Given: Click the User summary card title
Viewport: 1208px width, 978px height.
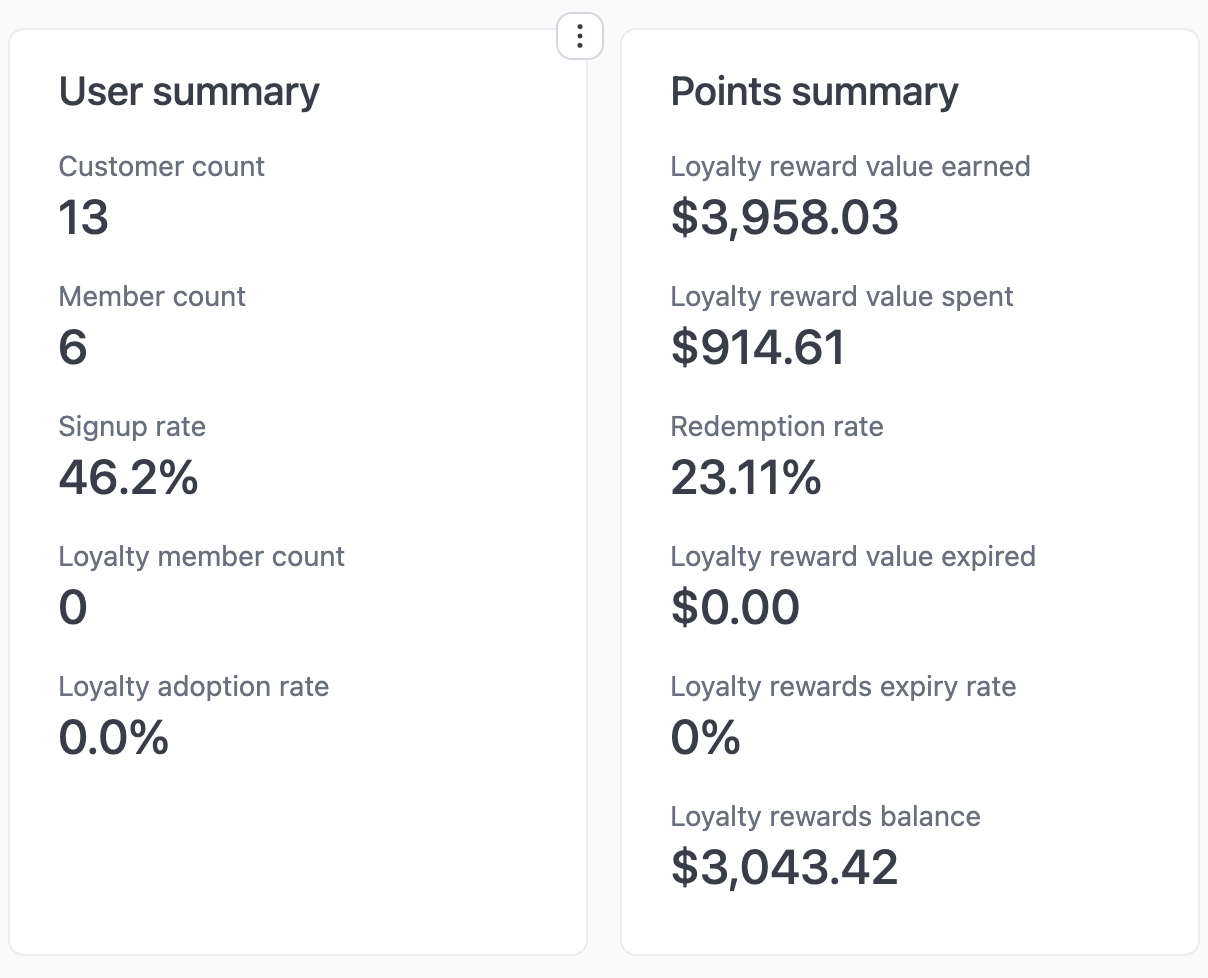Looking at the screenshot, I should click(x=189, y=91).
